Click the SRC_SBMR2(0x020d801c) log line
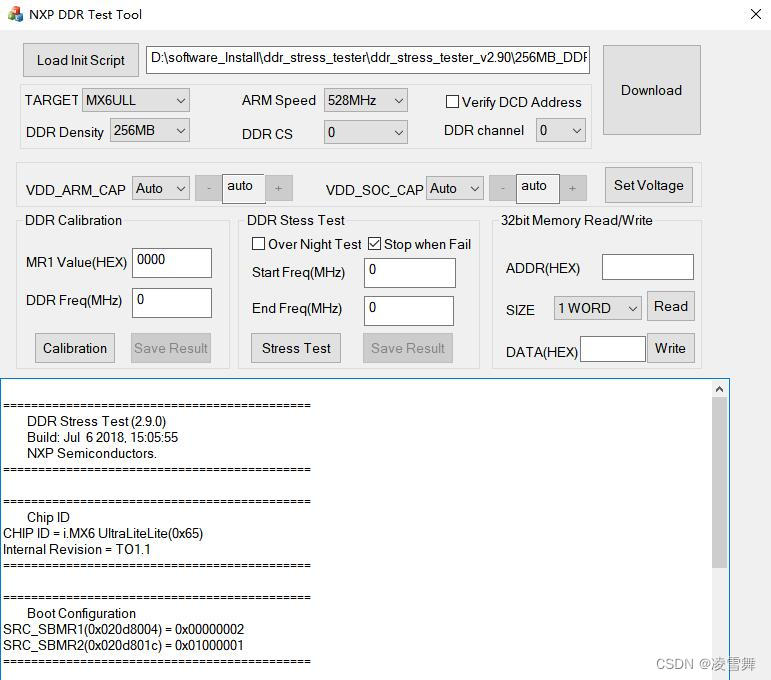Image resolution: width=771 pixels, height=680 pixels. (x=123, y=646)
